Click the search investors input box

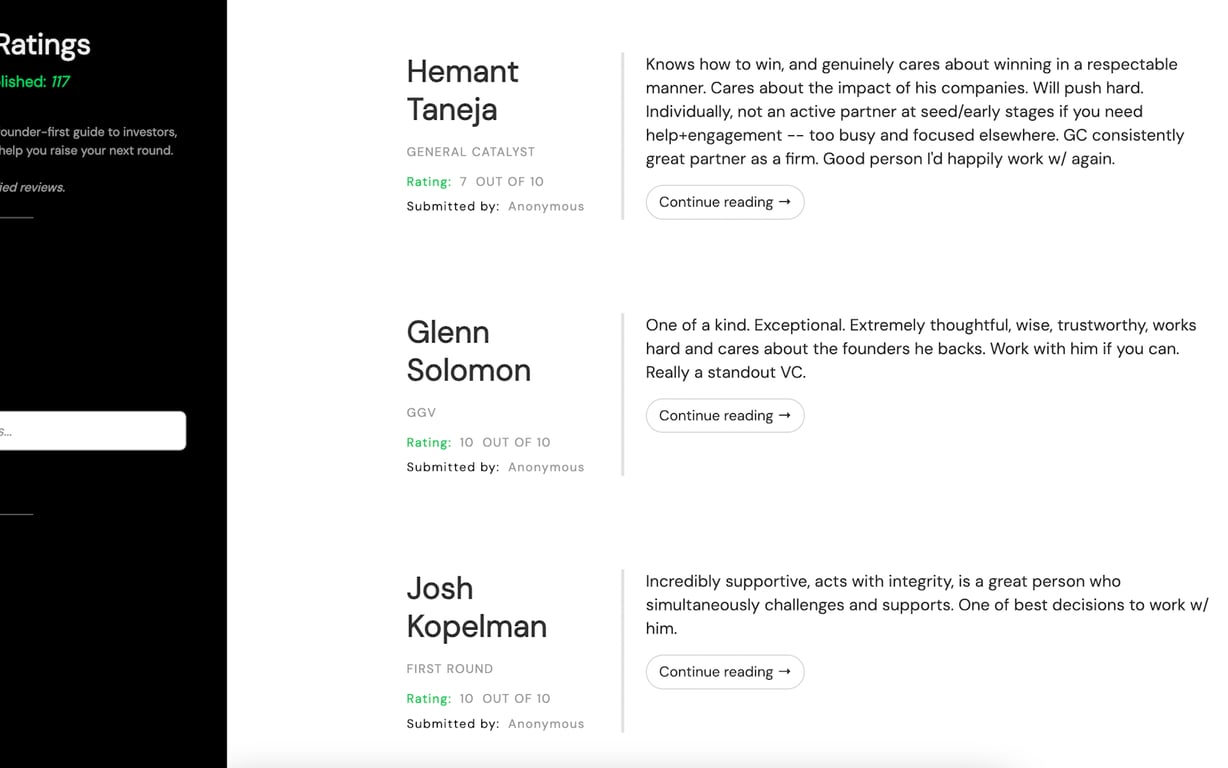click(92, 430)
